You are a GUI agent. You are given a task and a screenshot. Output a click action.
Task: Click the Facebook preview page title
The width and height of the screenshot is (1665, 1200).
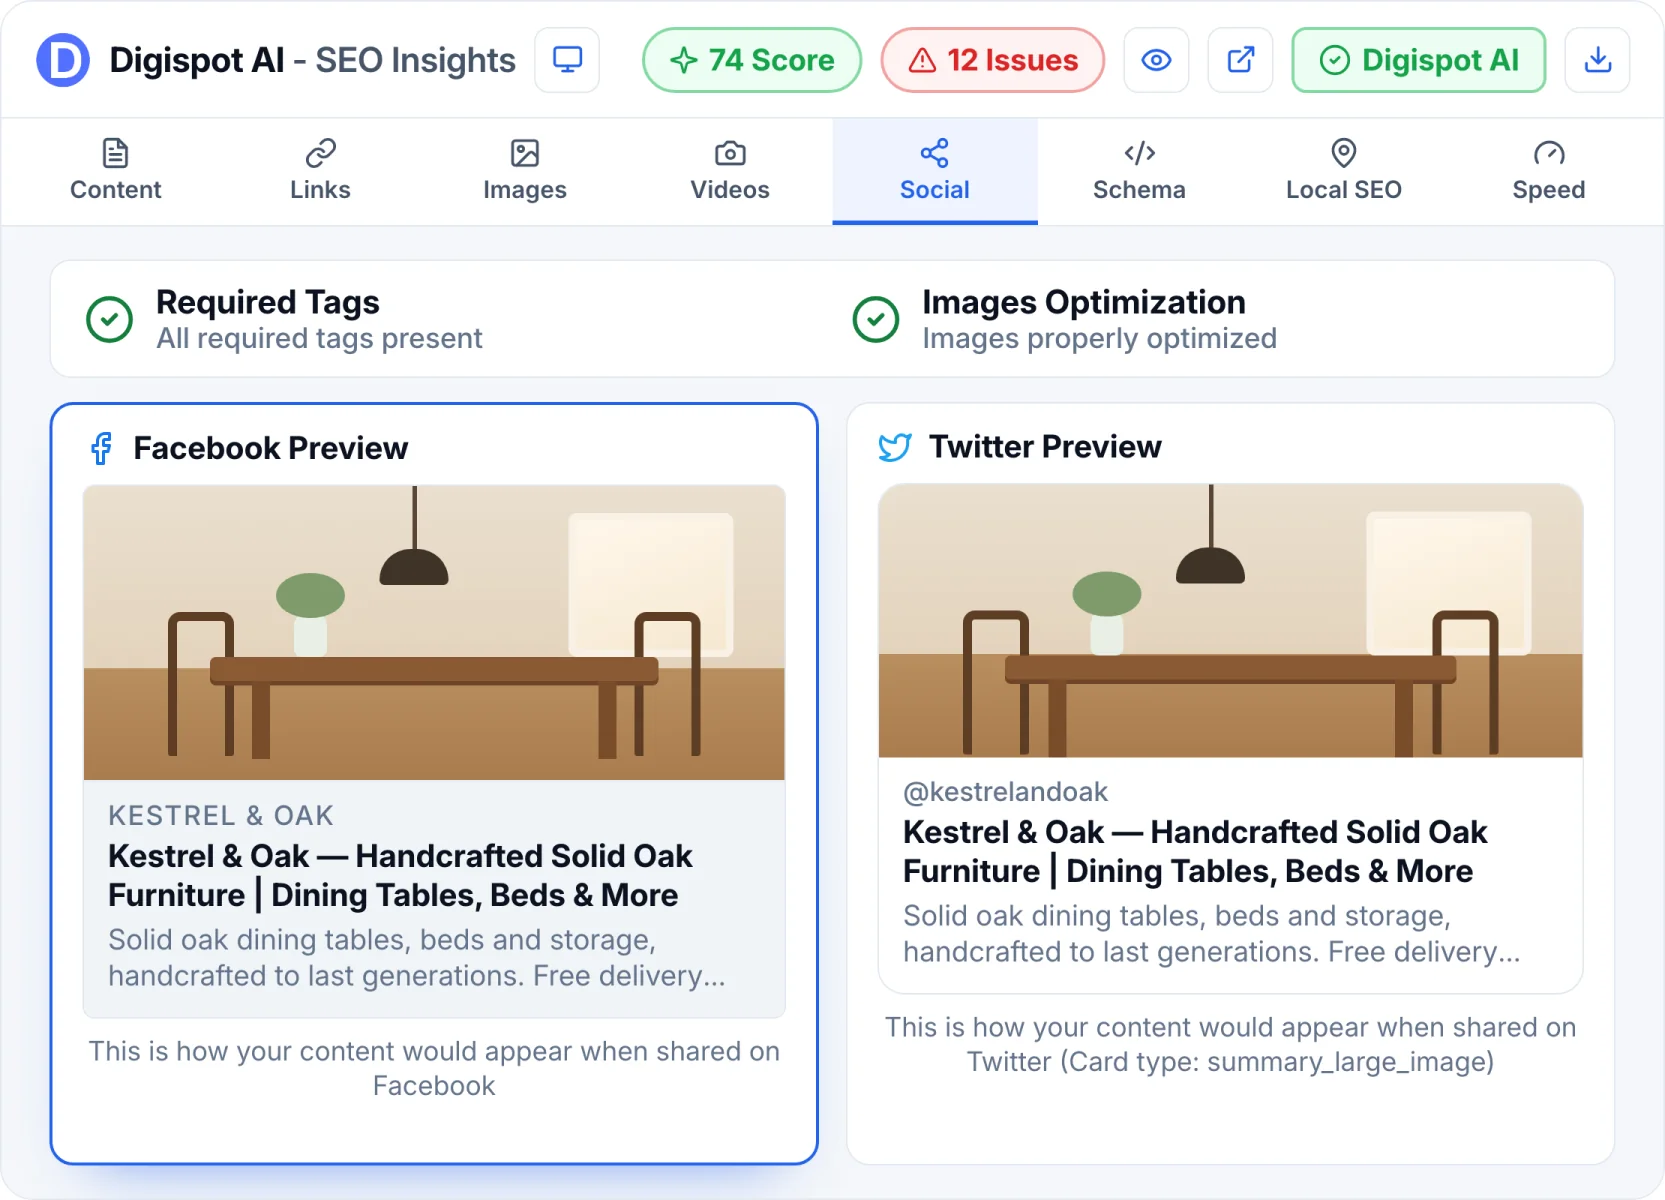point(400,875)
